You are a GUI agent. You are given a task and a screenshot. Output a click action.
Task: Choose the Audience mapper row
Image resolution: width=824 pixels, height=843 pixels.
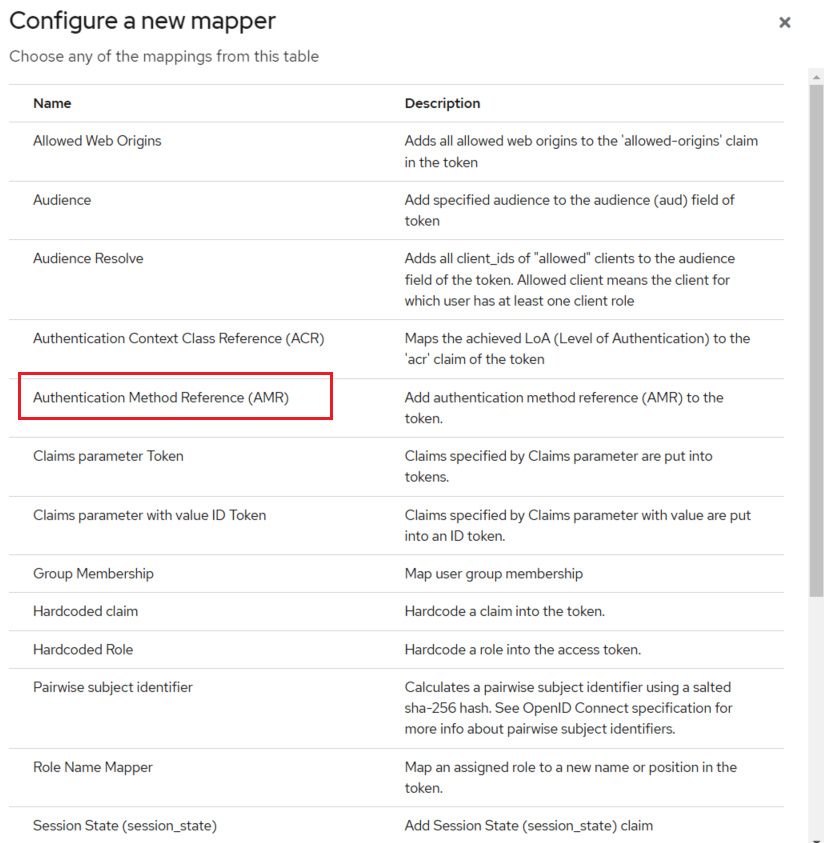click(62, 200)
